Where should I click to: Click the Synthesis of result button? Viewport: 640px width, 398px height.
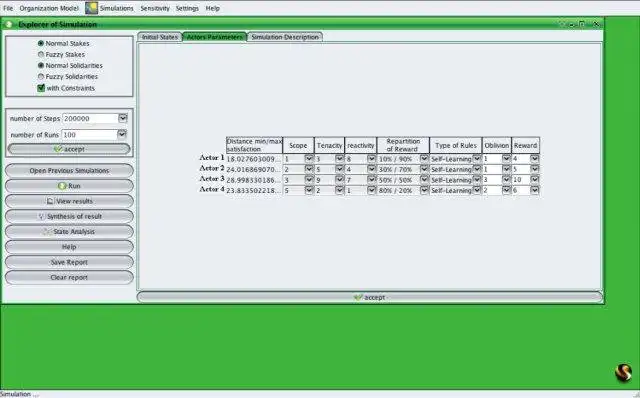(x=69, y=216)
